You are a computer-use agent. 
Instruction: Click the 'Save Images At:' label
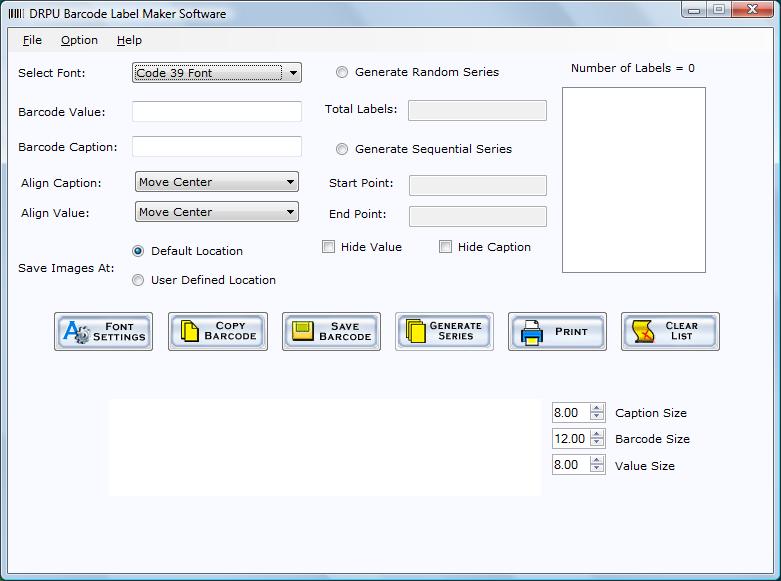pos(66,268)
